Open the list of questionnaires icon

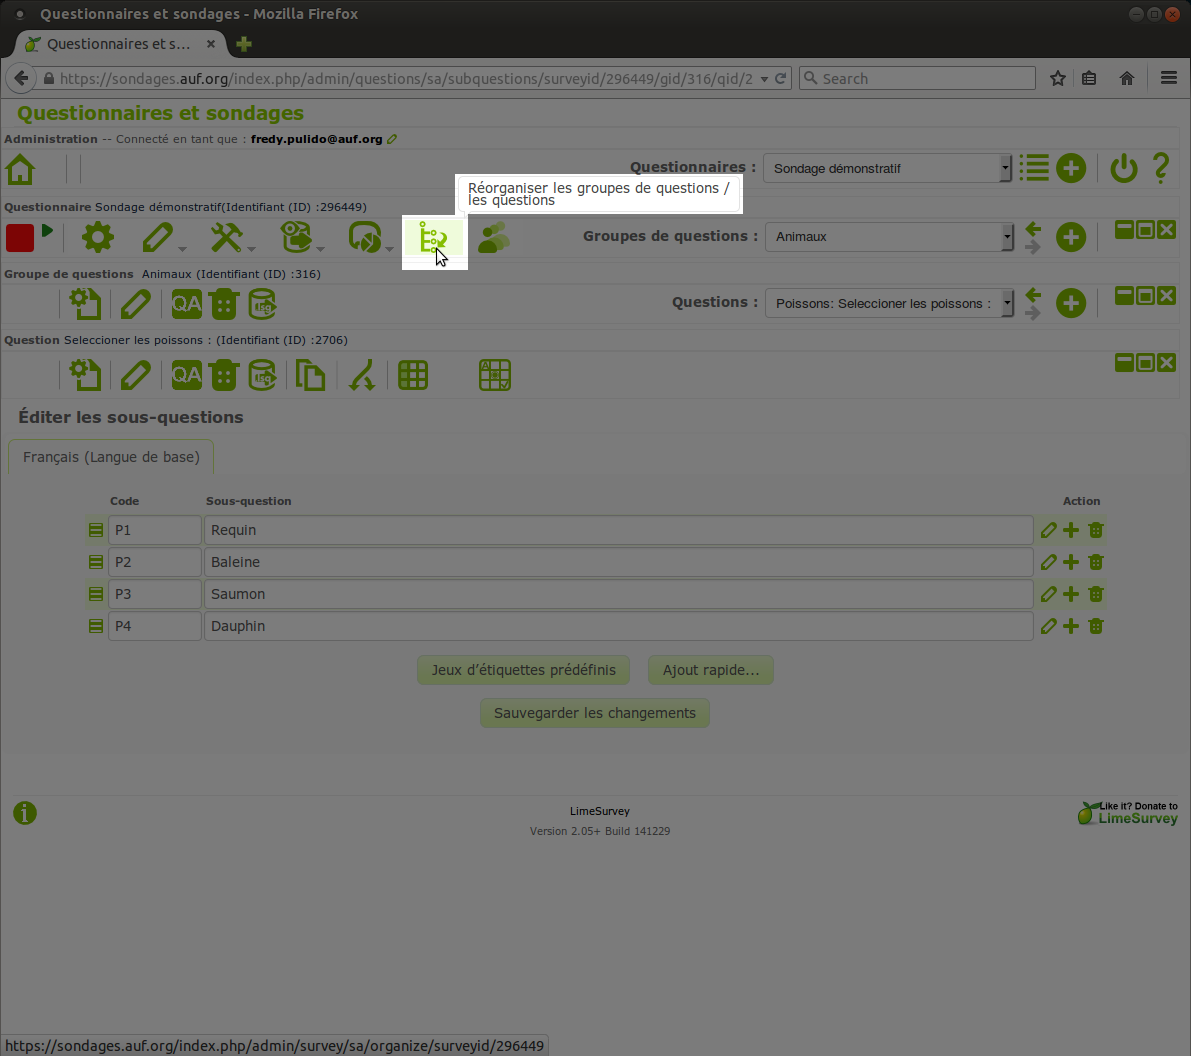[1034, 168]
